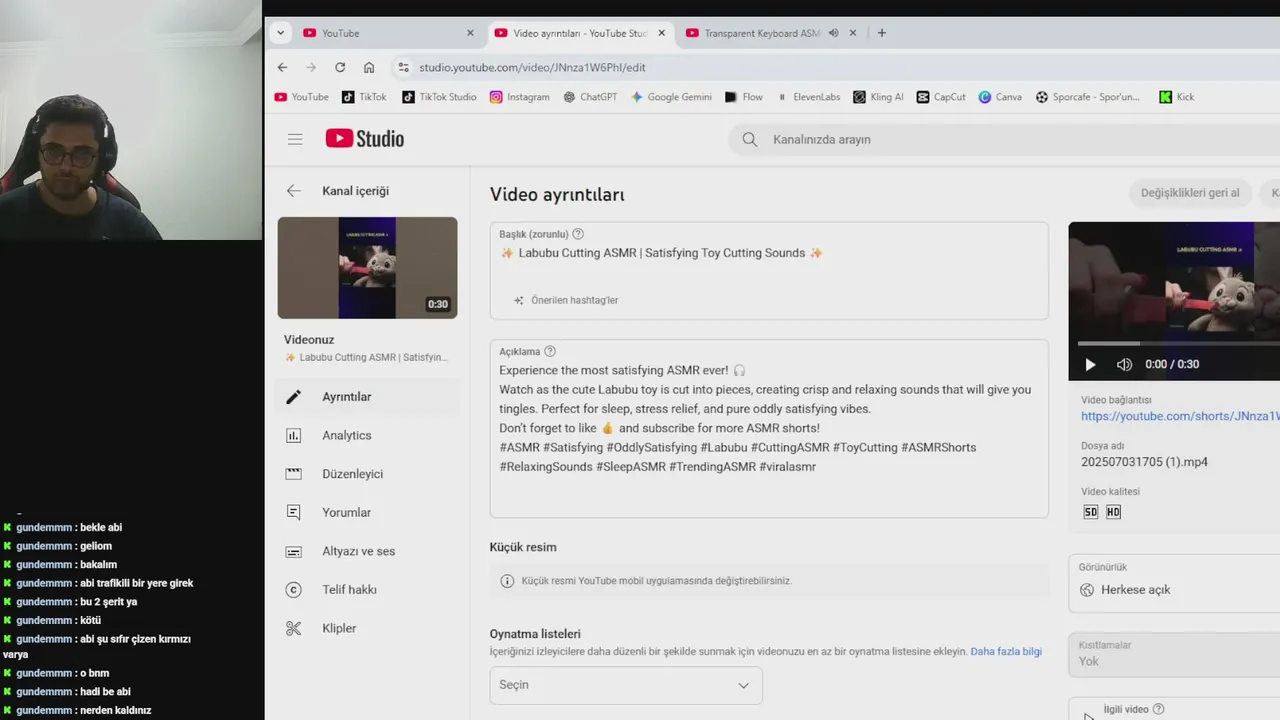Click info icon in Küçük resim notice
The image size is (1280, 720).
click(x=507, y=581)
